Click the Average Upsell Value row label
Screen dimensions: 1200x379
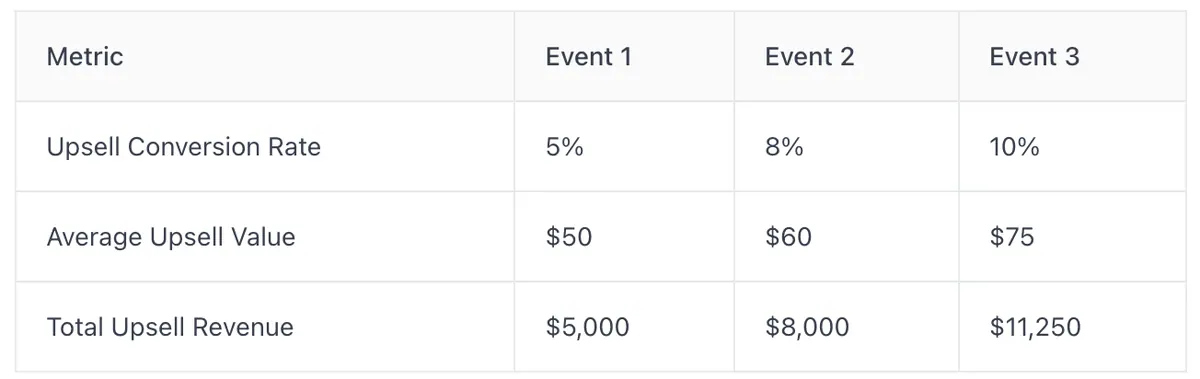[171, 237]
